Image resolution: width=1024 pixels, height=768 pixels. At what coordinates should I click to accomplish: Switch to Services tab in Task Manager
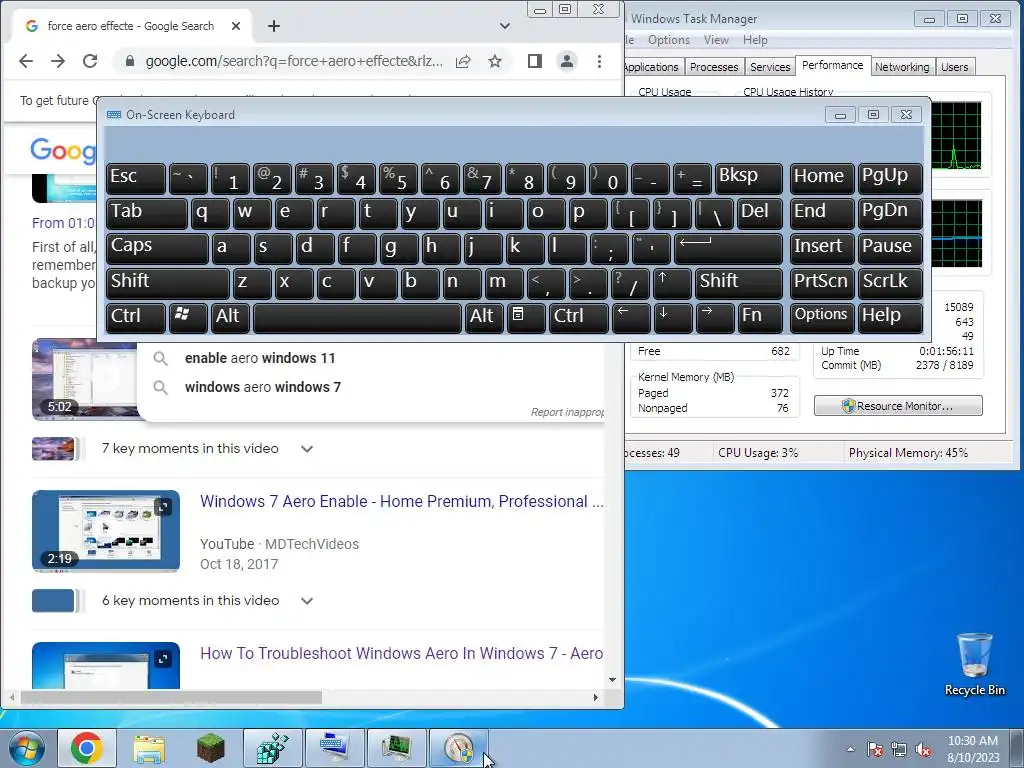(770, 67)
